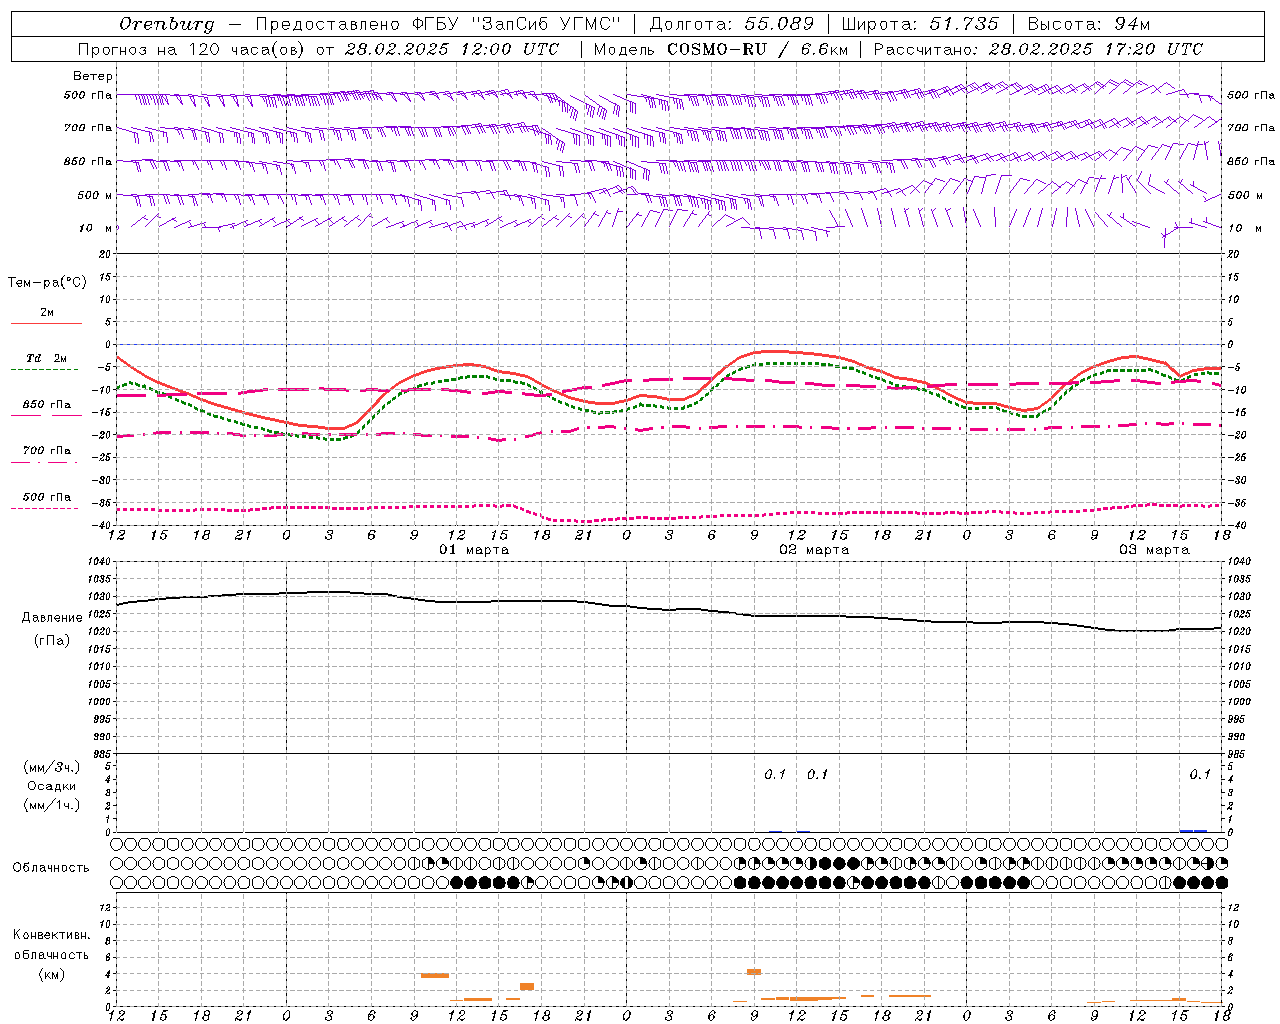
Task: Click the orange 4 km convective bar on 01 марта
Action: [x=435, y=975]
